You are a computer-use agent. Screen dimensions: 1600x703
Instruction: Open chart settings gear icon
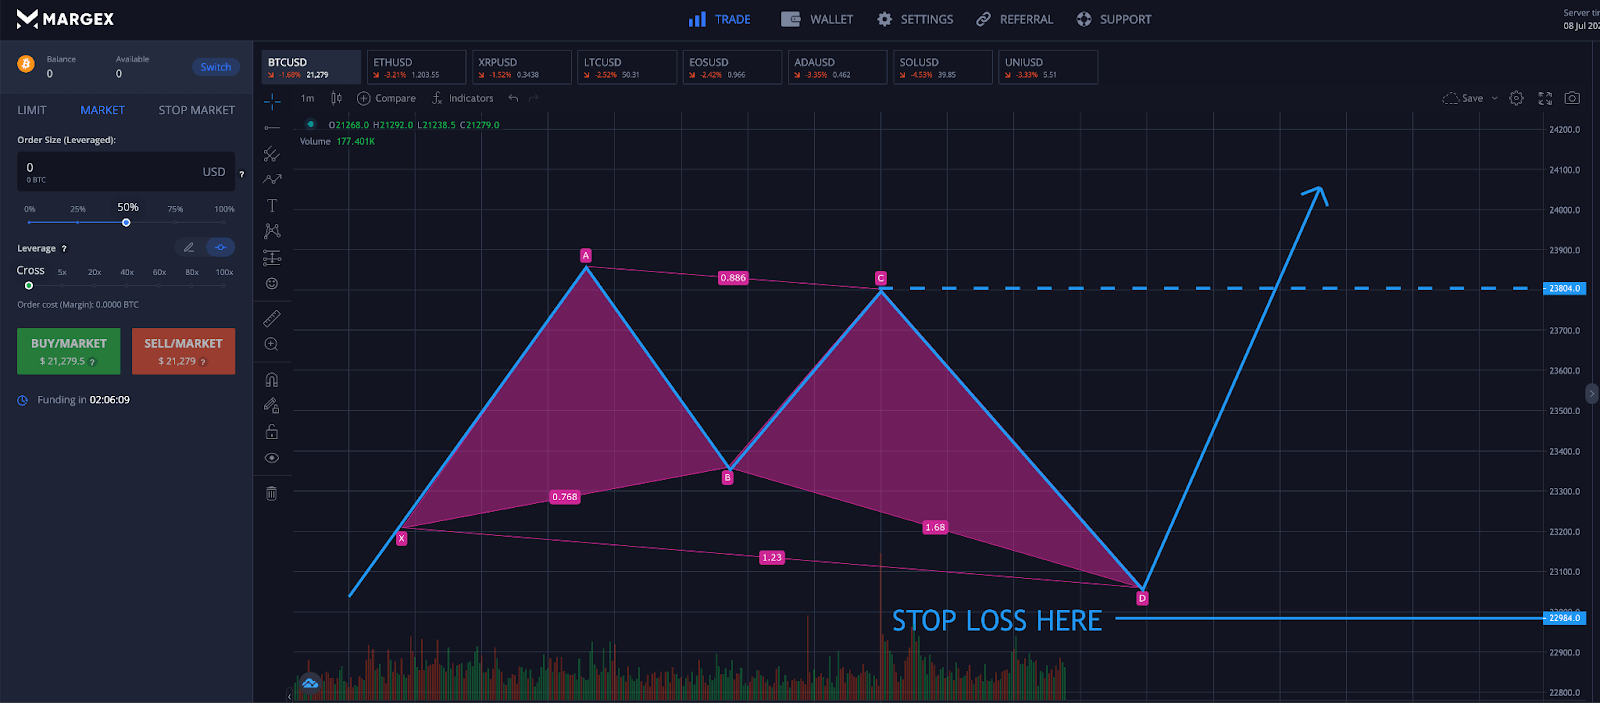[1516, 98]
